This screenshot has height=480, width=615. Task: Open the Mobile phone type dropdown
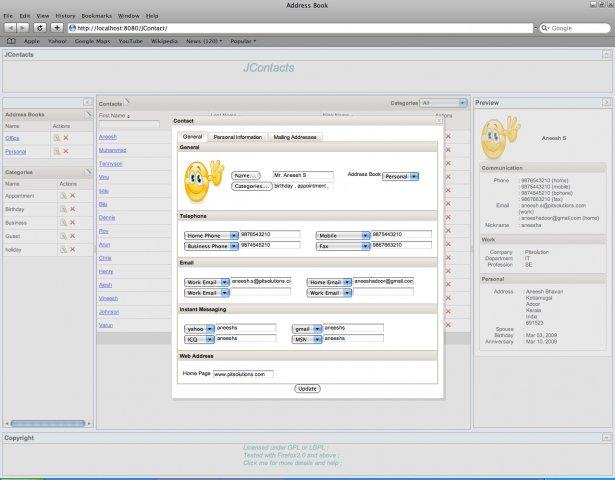(x=343, y=235)
